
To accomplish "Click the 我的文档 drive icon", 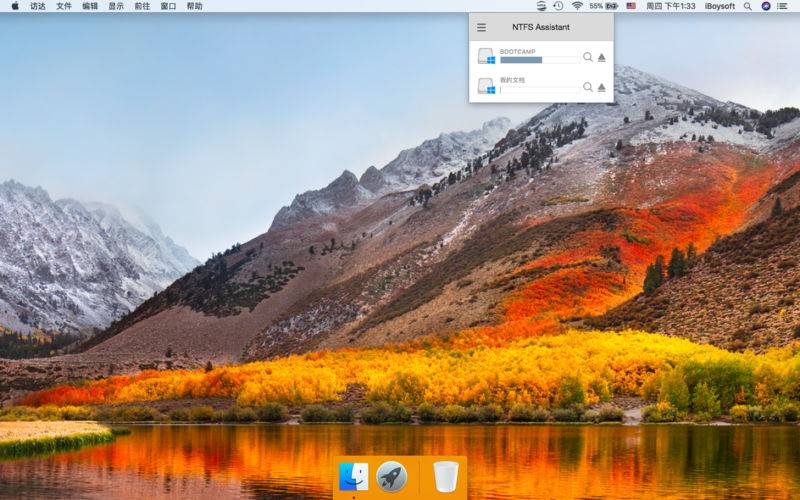I will click(486, 86).
